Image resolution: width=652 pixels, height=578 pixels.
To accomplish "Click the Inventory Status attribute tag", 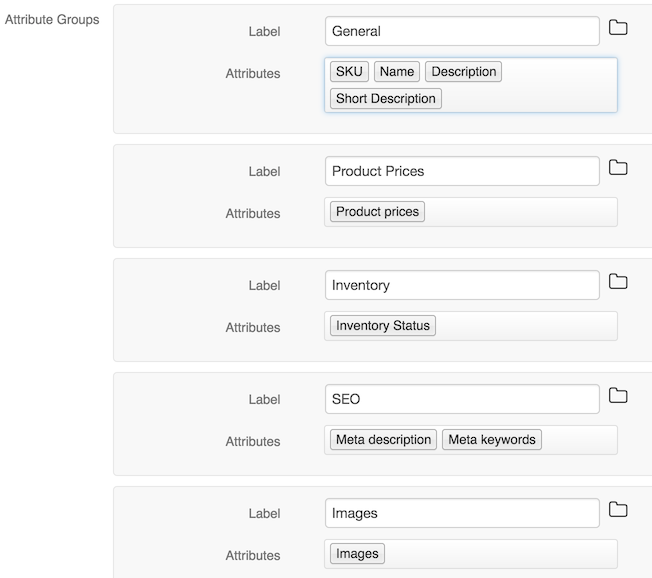I will point(383,326).
